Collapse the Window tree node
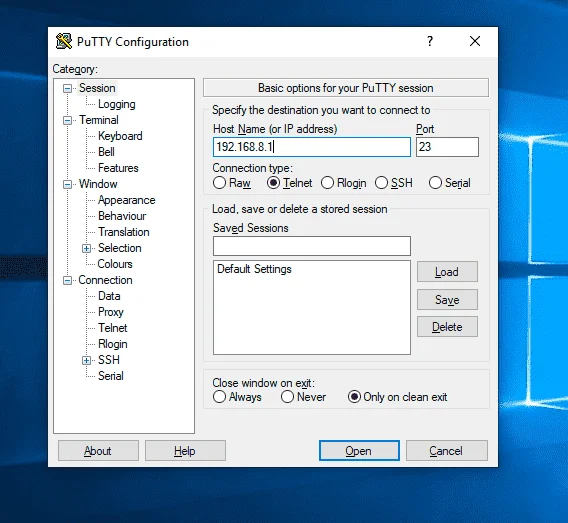The width and height of the screenshot is (568, 523). [x=67, y=184]
